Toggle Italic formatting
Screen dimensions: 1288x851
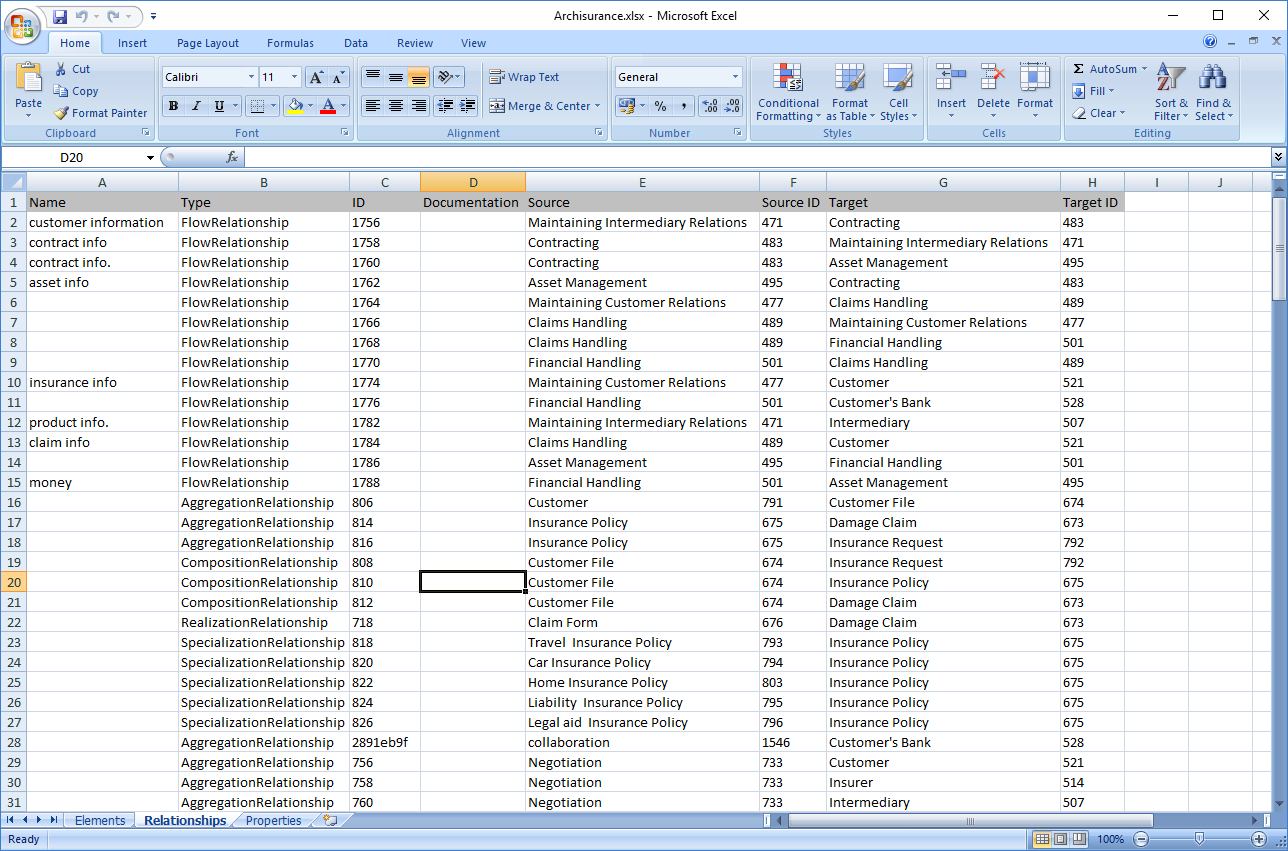[x=196, y=106]
